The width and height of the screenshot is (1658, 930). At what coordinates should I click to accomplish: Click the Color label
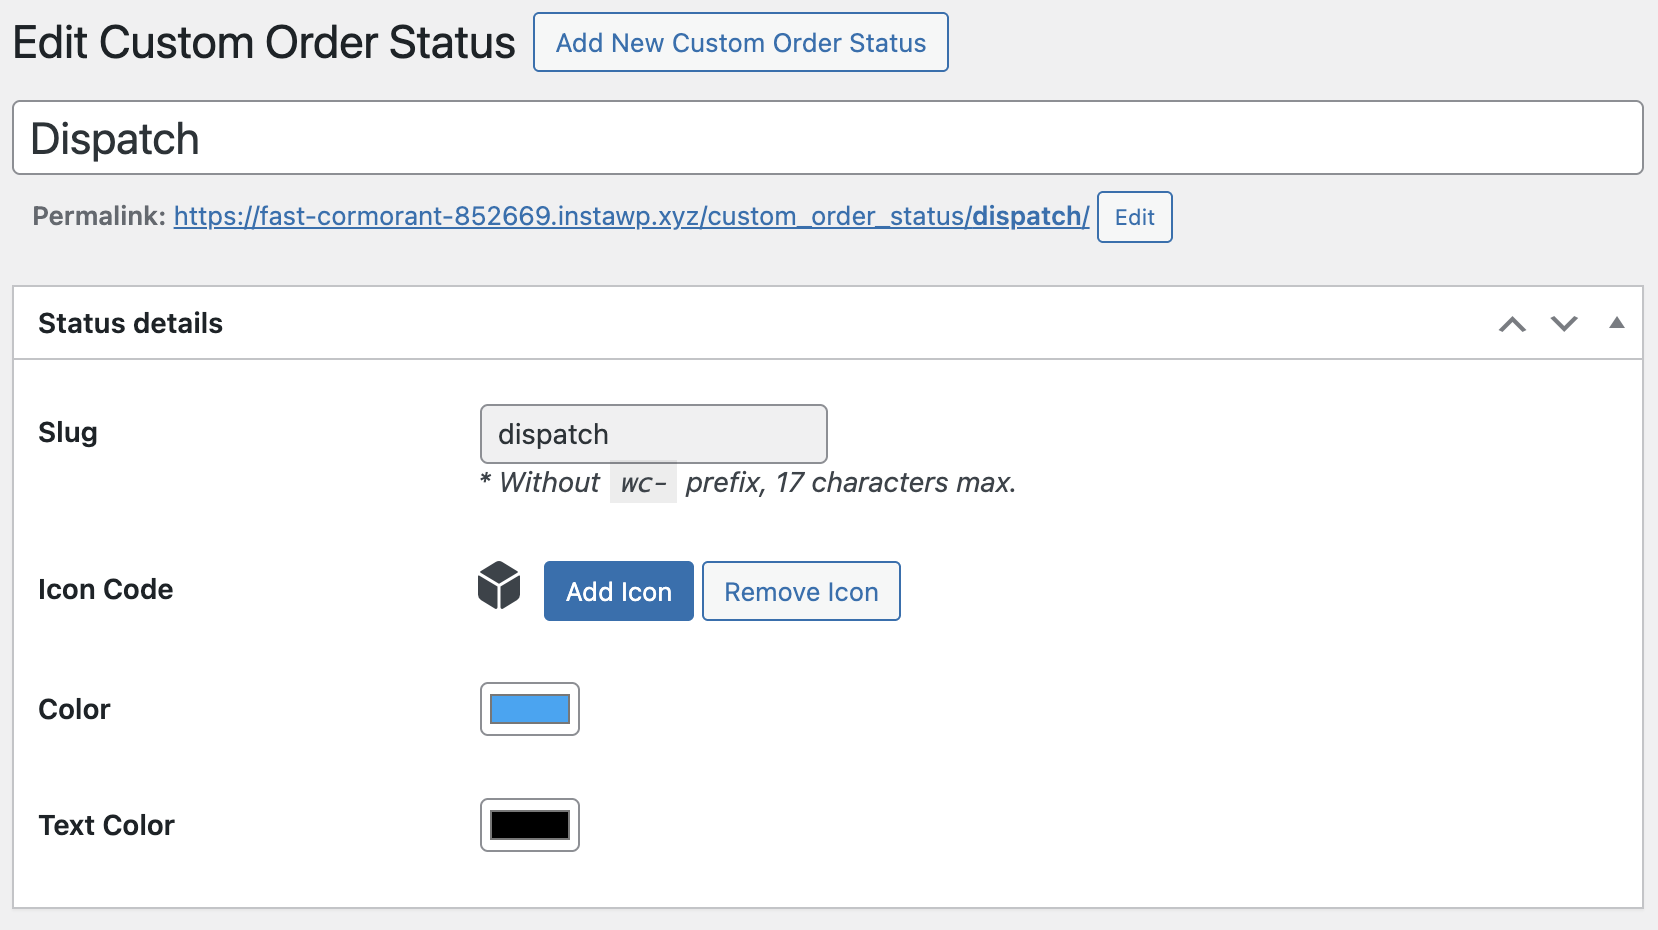tap(74, 709)
